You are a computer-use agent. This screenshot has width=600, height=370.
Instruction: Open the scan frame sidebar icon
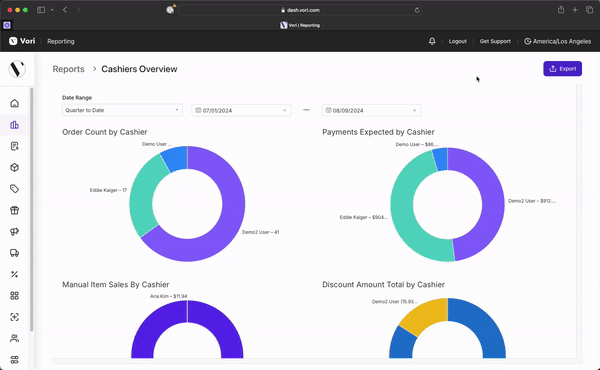click(x=15, y=317)
